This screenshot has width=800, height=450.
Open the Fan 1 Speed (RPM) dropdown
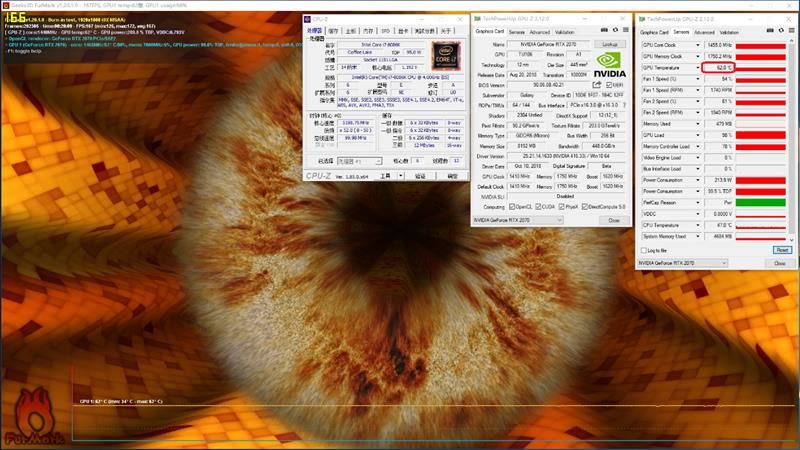697,90
